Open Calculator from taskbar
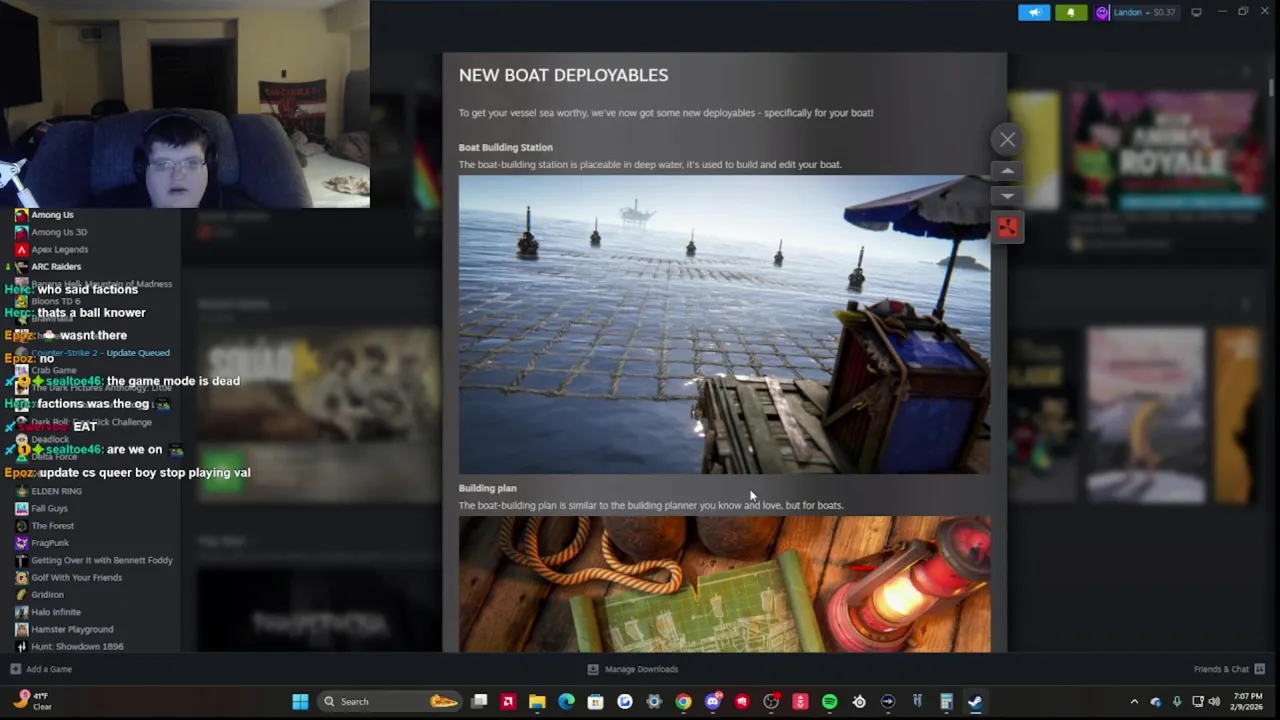 pos(946,701)
